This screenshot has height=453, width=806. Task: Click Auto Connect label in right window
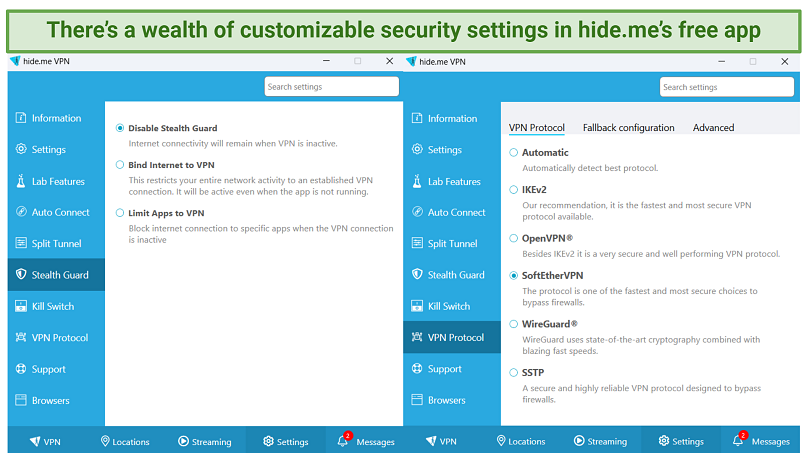pos(456,212)
